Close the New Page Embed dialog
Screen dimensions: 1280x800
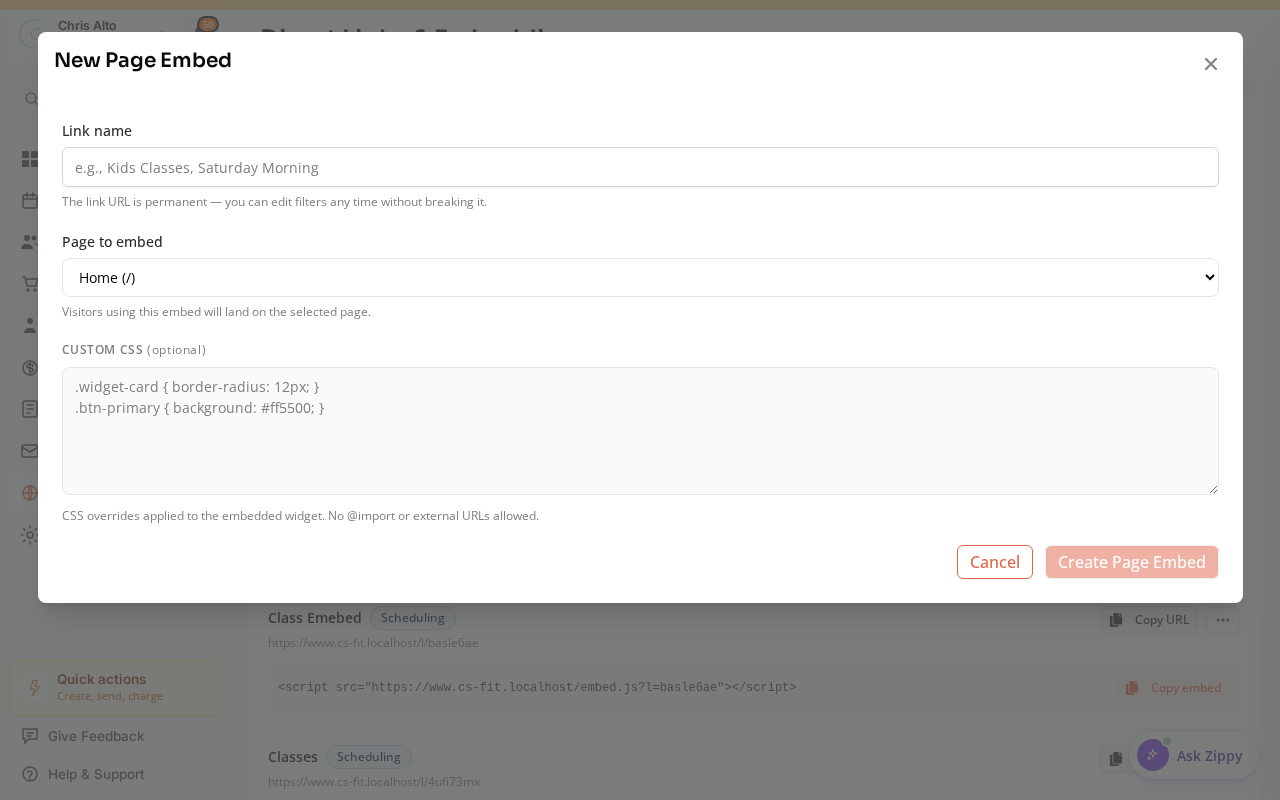tap(1211, 64)
